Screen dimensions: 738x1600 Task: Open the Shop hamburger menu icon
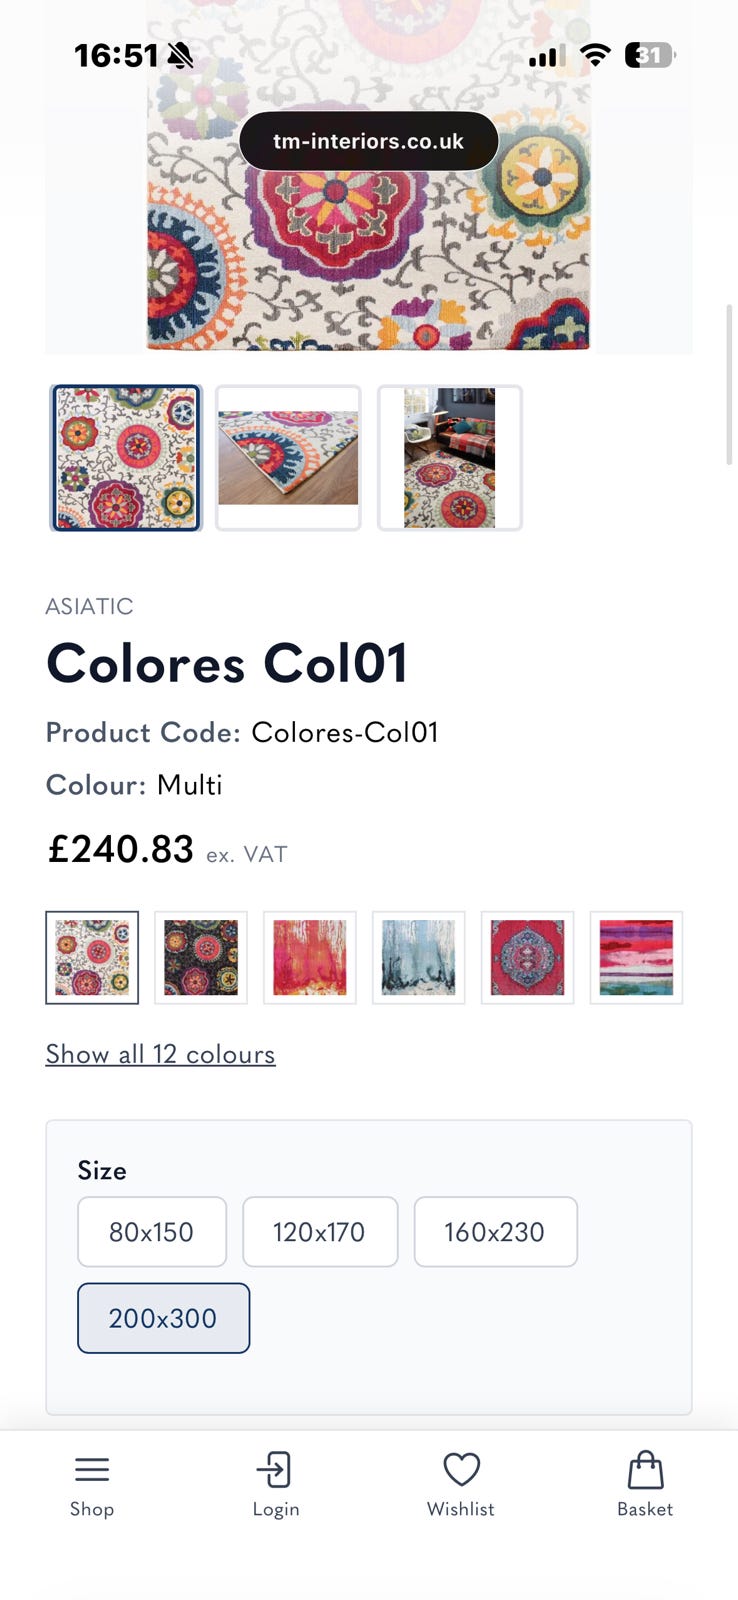point(92,1469)
